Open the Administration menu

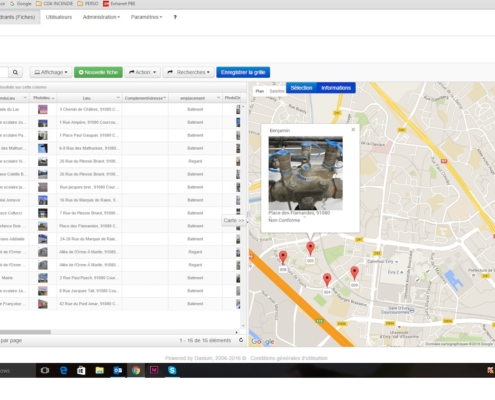click(x=101, y=17)
